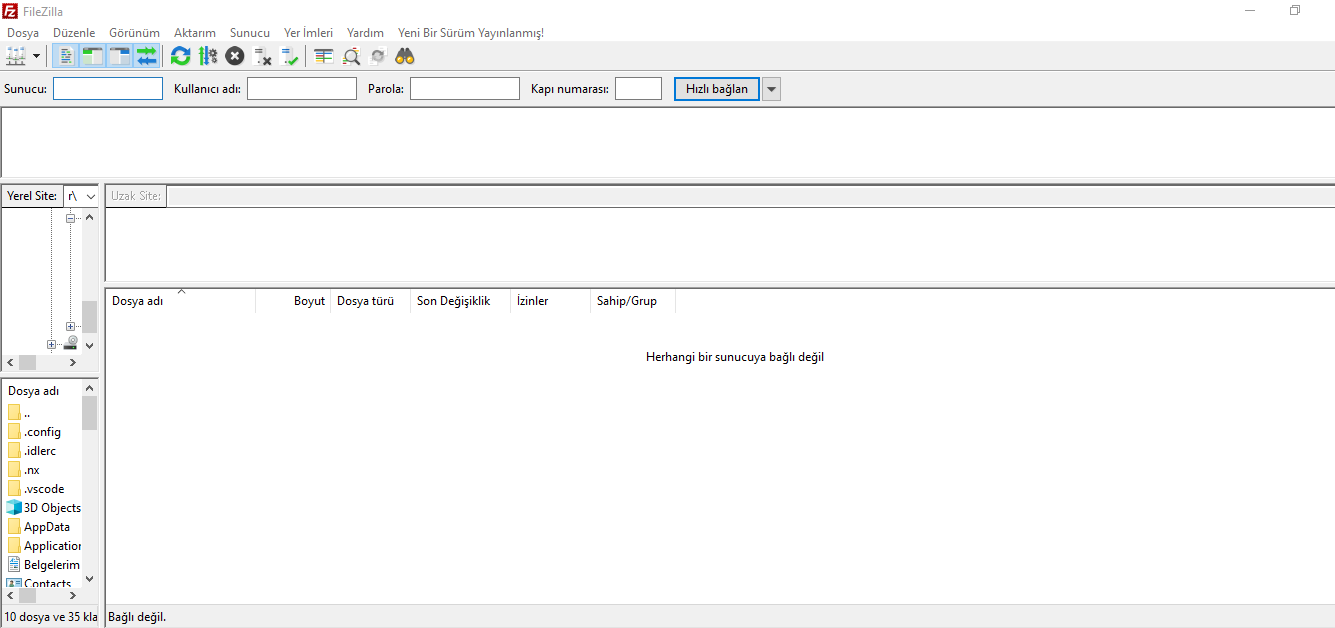The width and height of the screenshot is (1335, 628).
Task: Sort remote list by Son Değişiklik column
Action: [x=460, y=301]
